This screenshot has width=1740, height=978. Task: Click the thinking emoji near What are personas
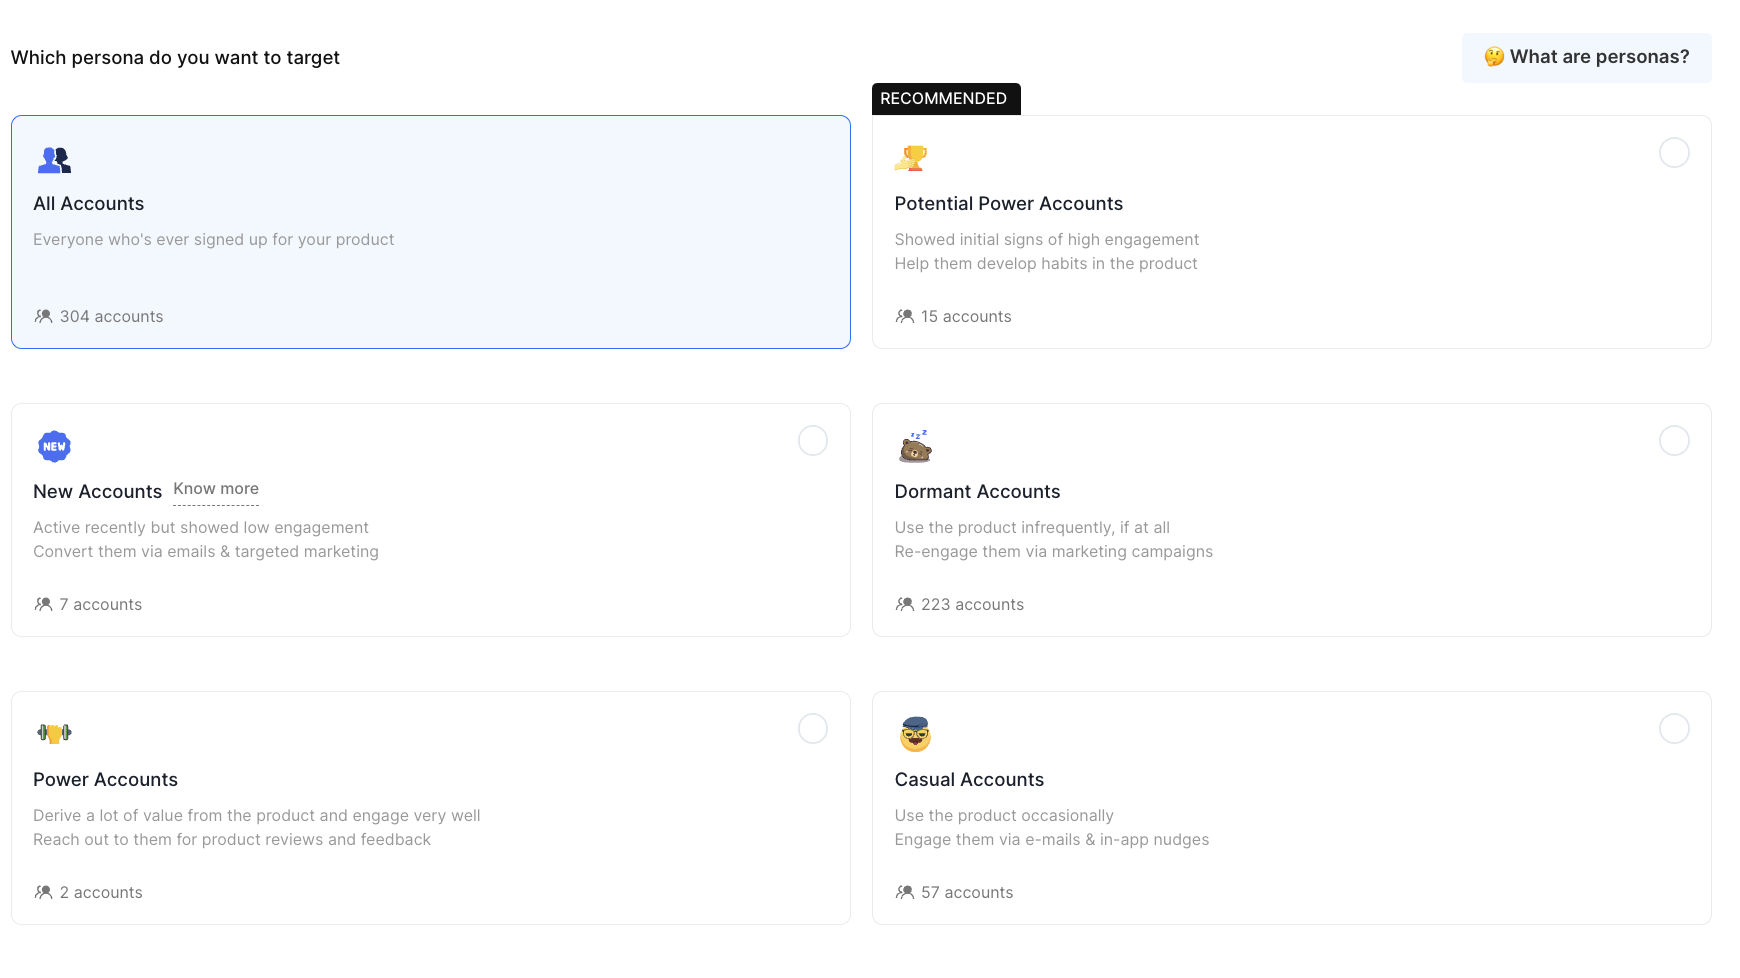click(x=1494, y=57)
